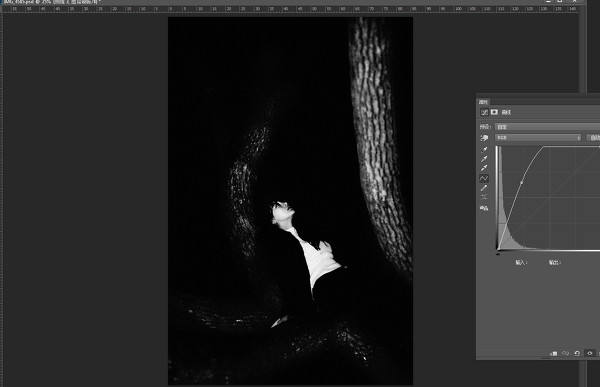The height and width of the screenshot is (387, 600).
Task: Click the view previous state icon
Action: click(565, 353)
